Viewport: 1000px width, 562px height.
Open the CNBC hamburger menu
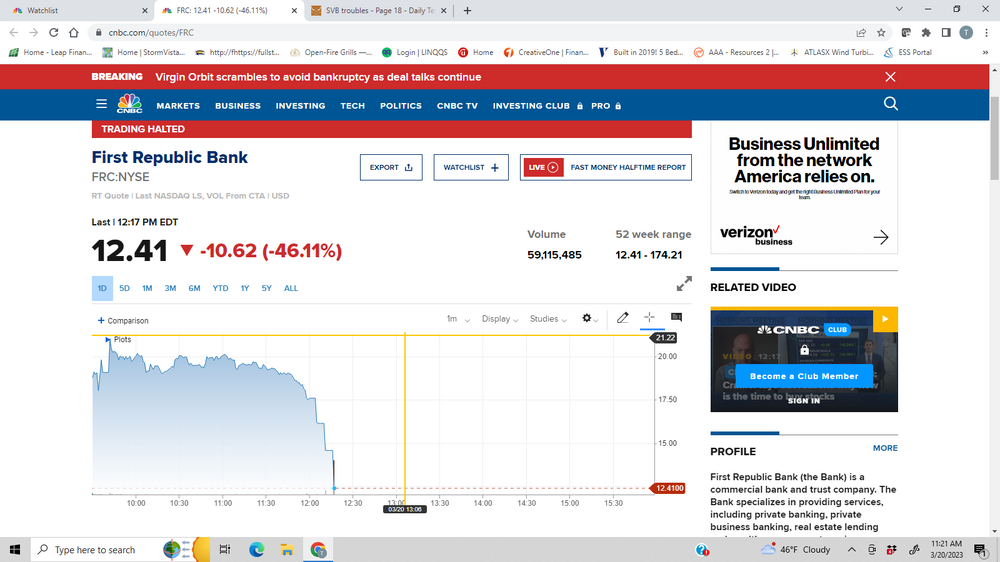[x=101, y=104]
